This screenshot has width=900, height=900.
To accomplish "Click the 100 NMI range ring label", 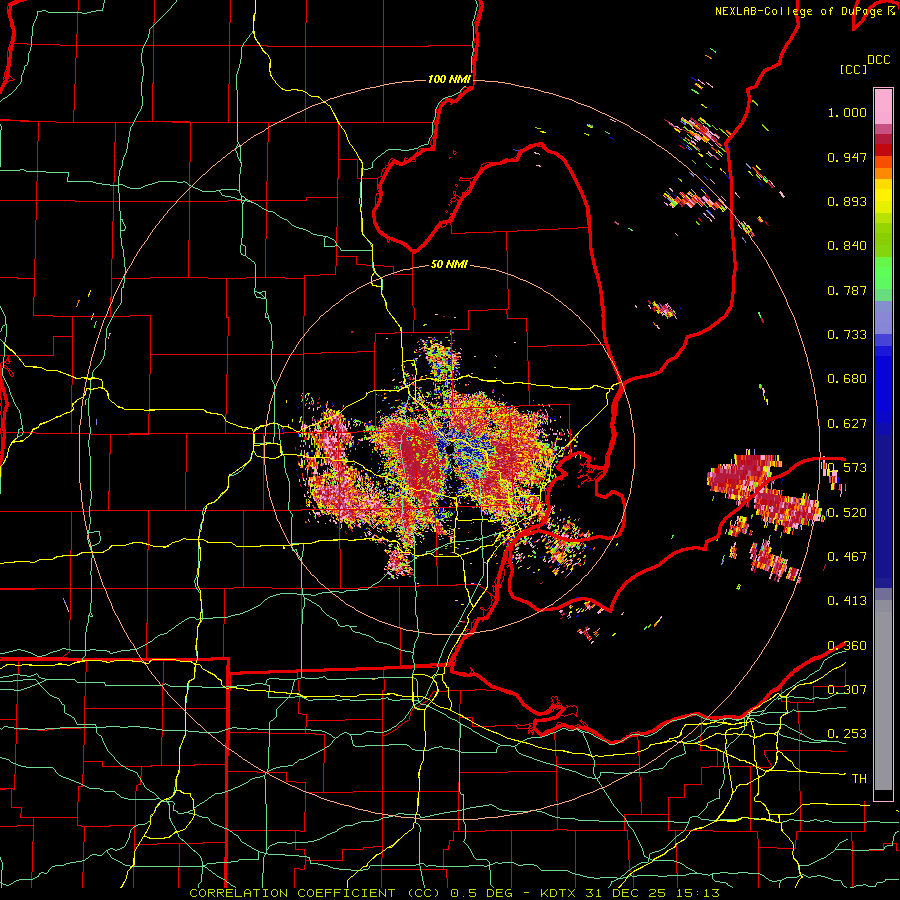I will click(x=449, y=79).
